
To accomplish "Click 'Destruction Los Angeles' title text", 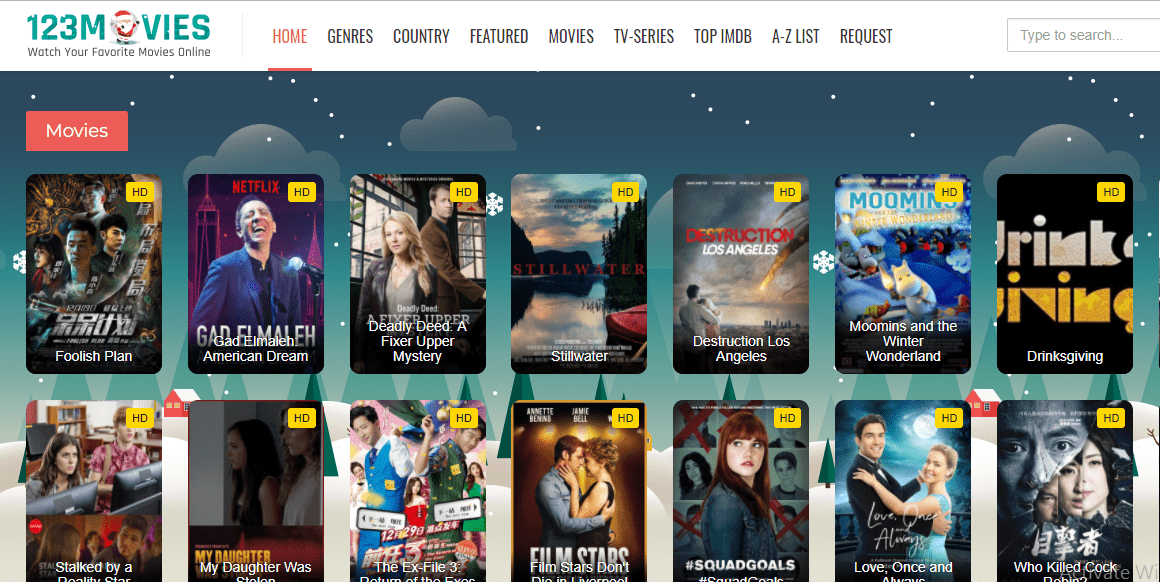I will pos(741,349).
